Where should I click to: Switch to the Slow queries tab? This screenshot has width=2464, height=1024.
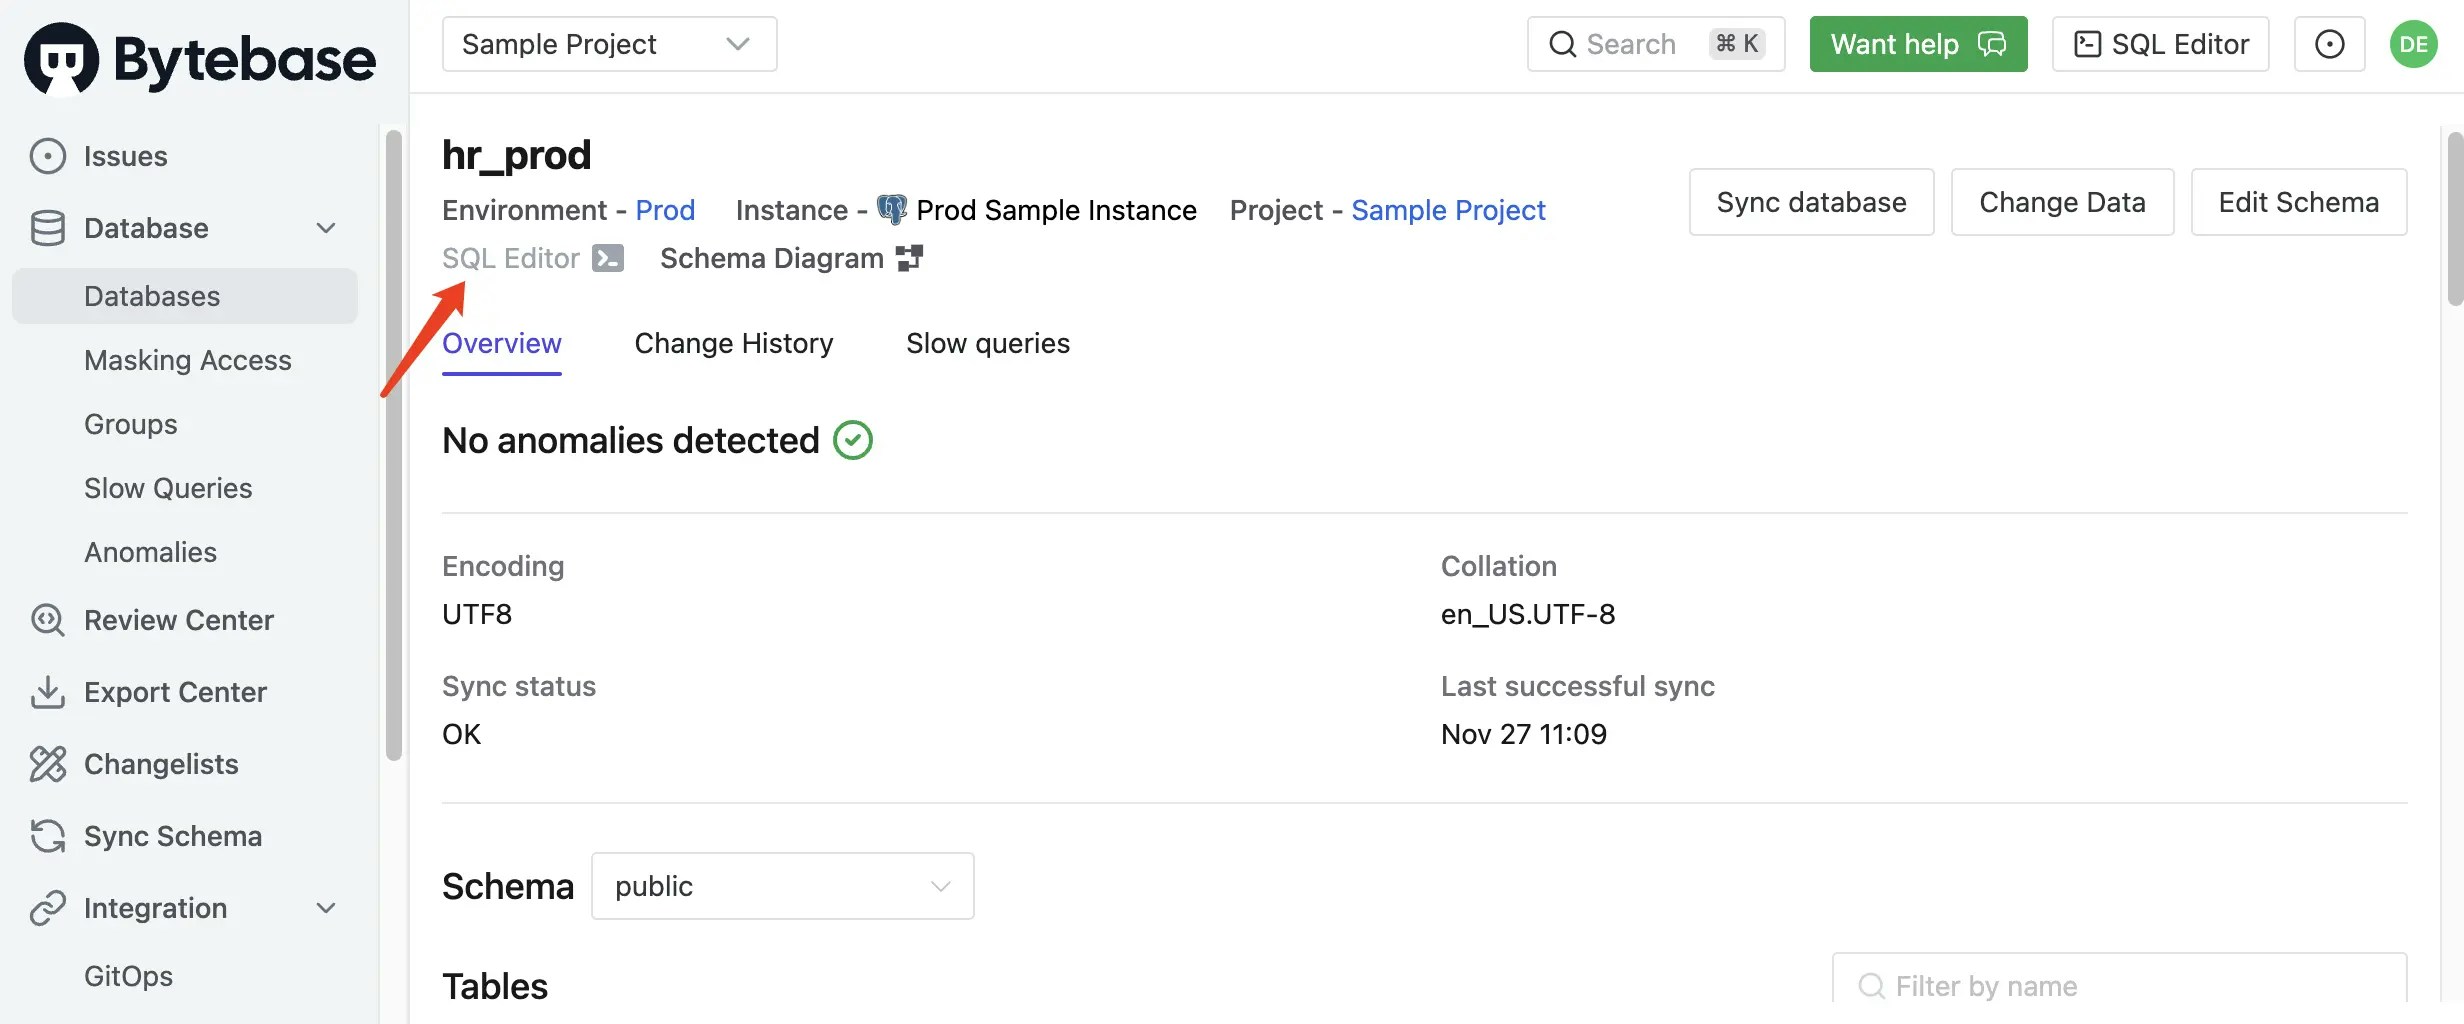click(x=987, y=344)
